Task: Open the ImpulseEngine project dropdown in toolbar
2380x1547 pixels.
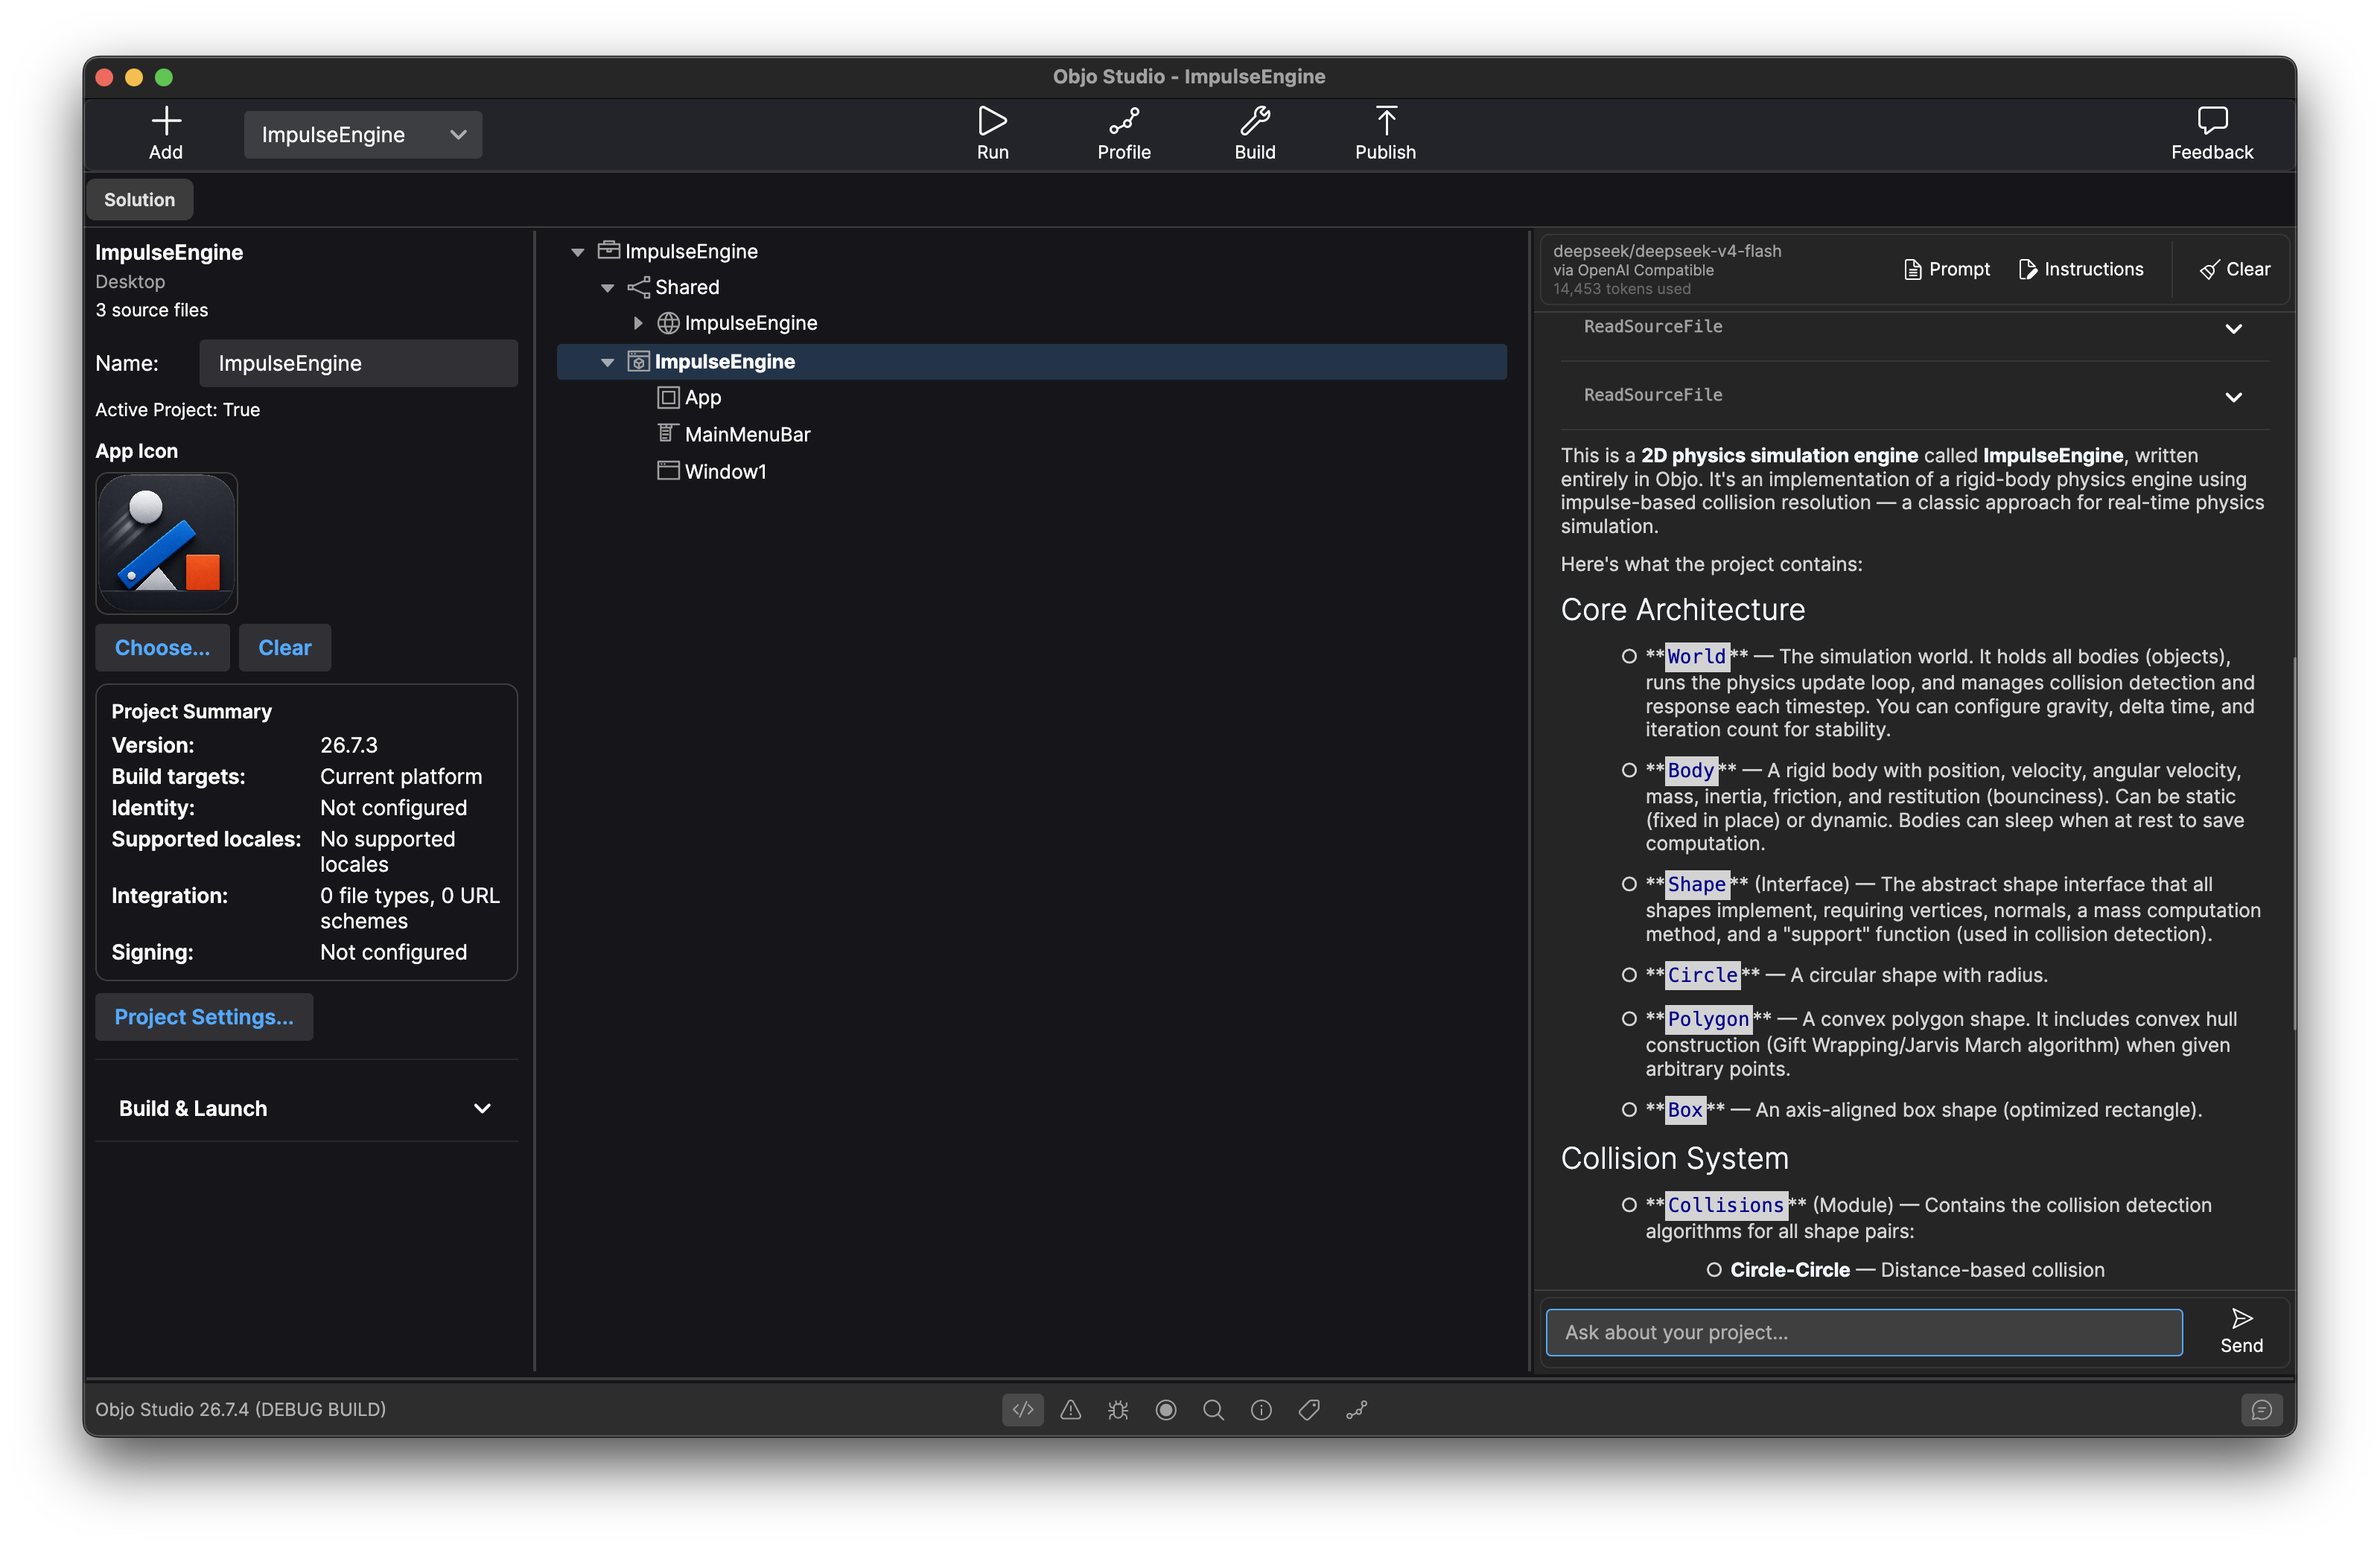Action: click(362, 134)
